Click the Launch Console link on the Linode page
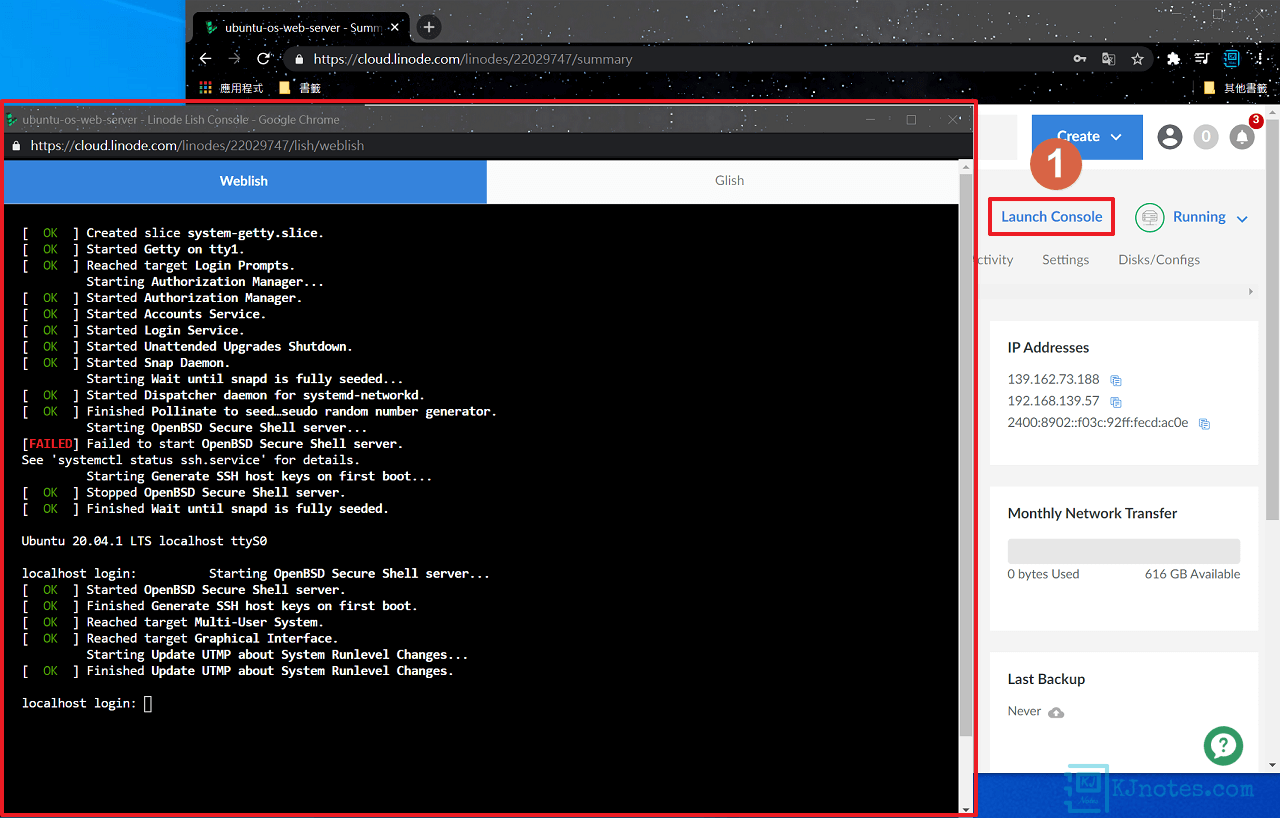 point(1052,217)
